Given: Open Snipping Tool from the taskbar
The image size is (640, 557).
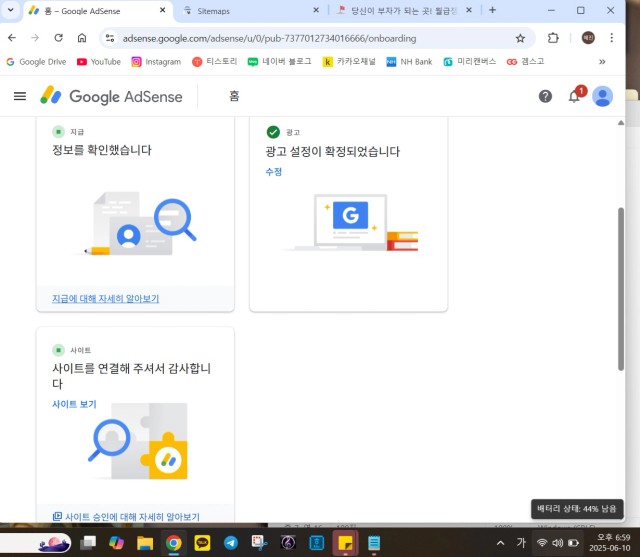Looking at the screenshot, I should click(259, 543).
